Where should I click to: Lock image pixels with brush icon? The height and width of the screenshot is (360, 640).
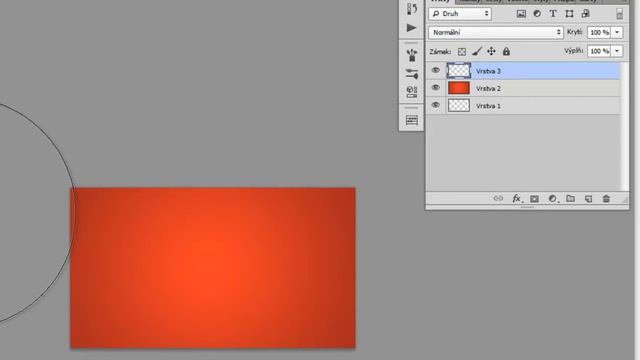pyautogui.click(x=477, y=51)
